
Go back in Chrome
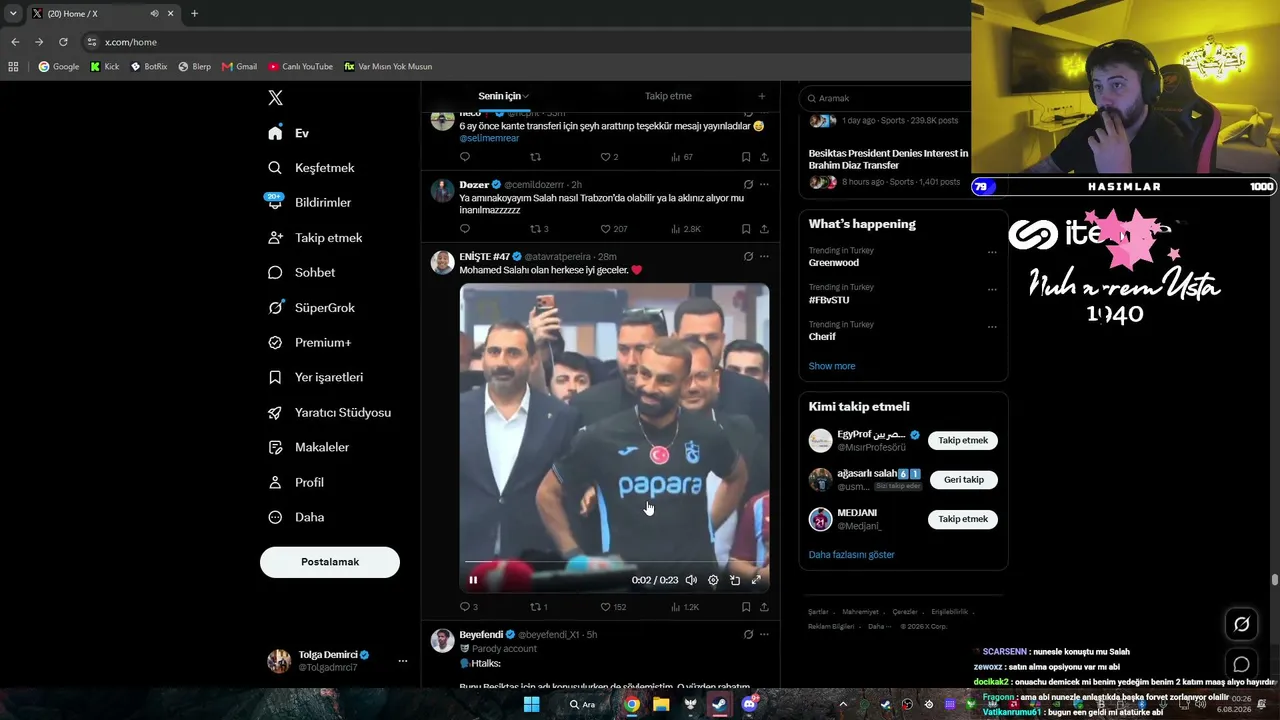15,42
